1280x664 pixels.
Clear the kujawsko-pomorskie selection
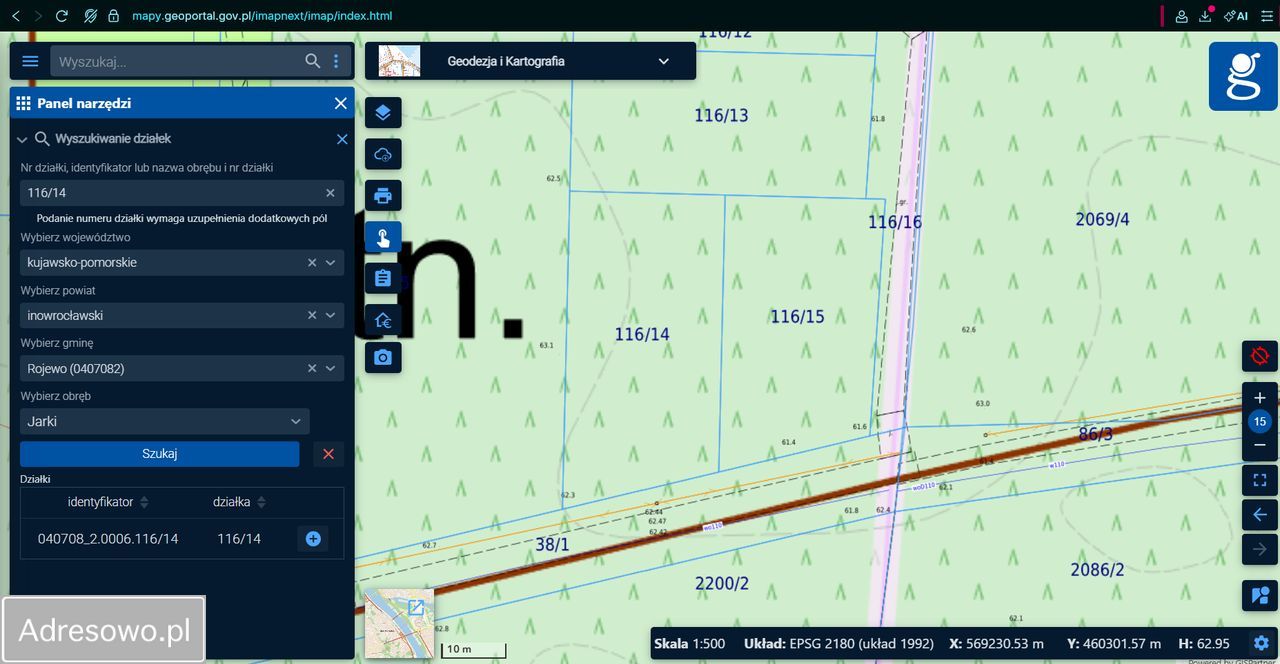click(x=312, y=262)
